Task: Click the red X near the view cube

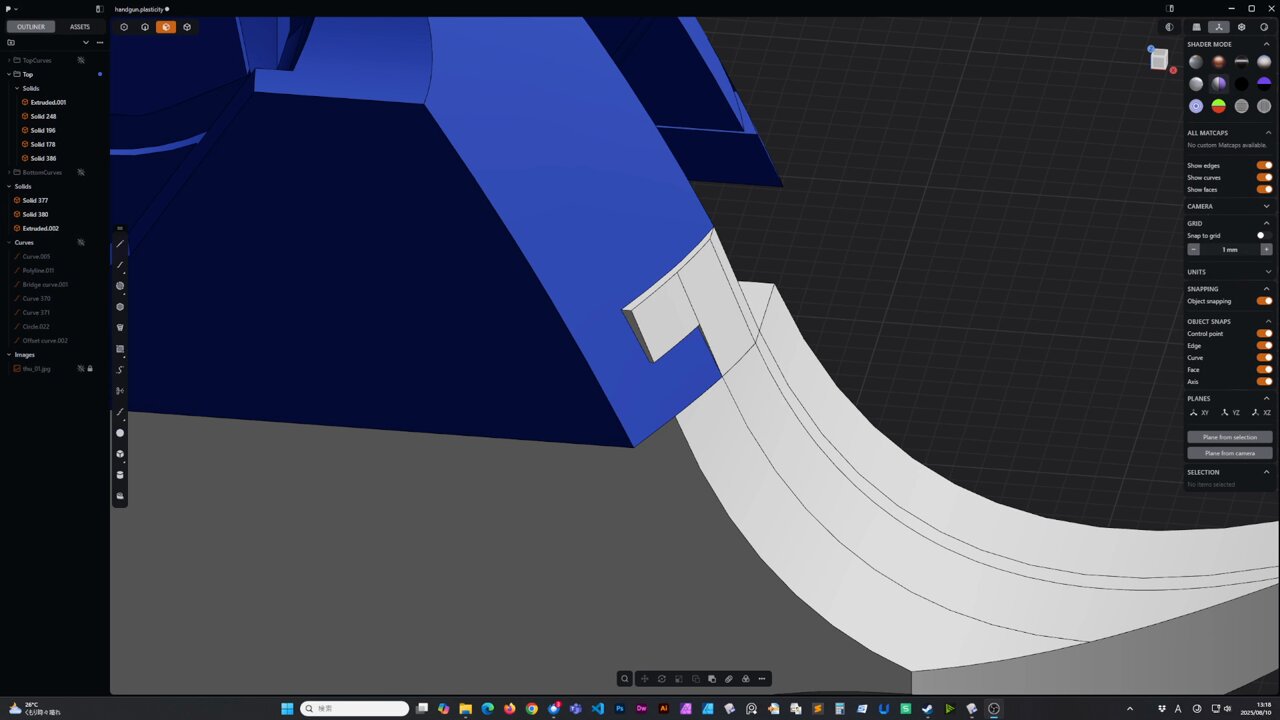Action: pos(1173,70)
